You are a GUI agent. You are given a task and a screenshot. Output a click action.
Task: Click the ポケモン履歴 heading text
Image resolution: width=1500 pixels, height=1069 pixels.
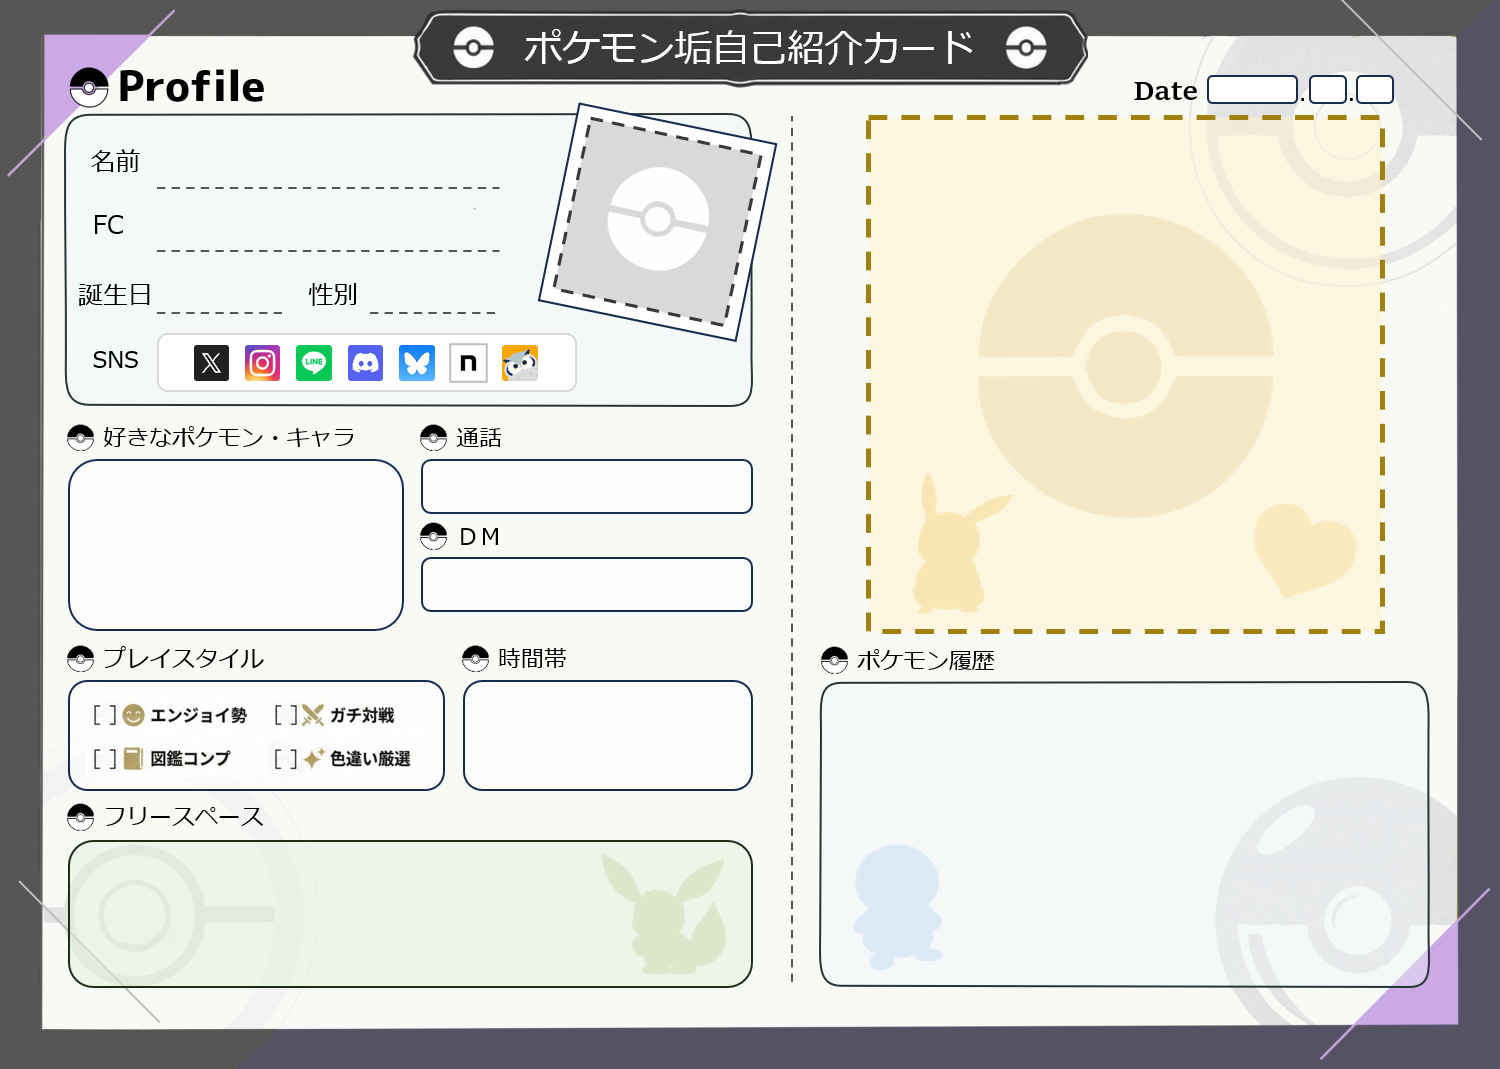pos(925,660)
